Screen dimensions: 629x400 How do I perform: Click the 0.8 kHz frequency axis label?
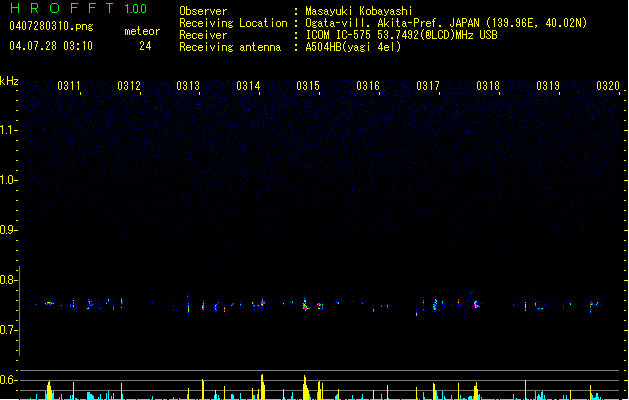(8, 280)
